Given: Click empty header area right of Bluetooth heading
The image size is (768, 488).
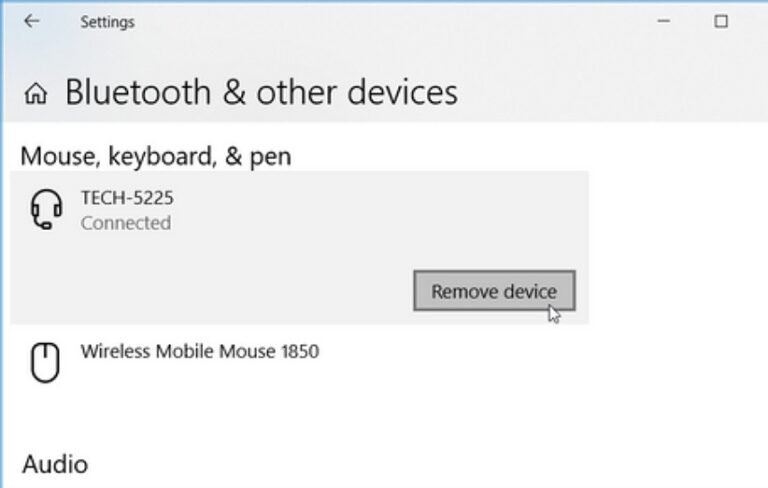Looking at the screenshot, I should click(610, 93).
